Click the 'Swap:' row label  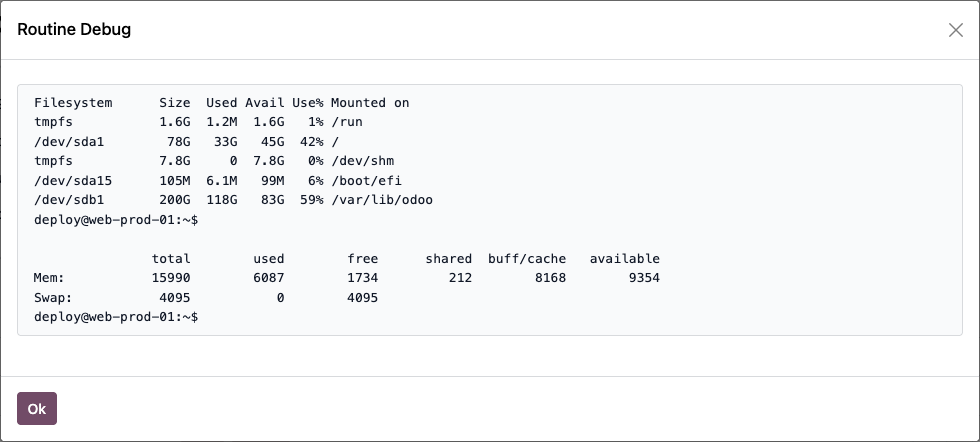(x=53, y=298)
